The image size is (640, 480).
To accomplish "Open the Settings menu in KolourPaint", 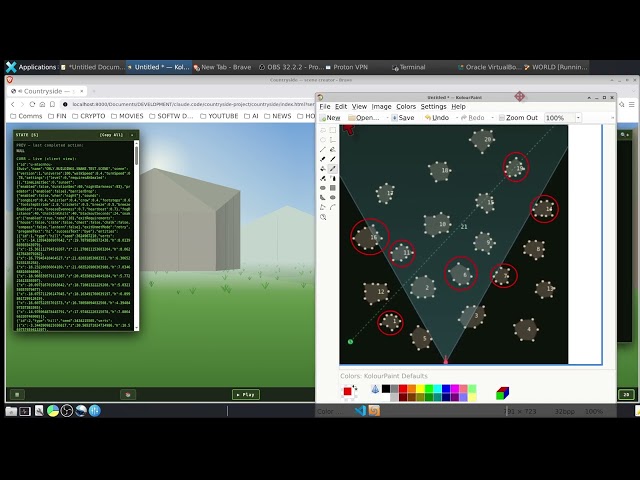I will click(x=433, y=107).
